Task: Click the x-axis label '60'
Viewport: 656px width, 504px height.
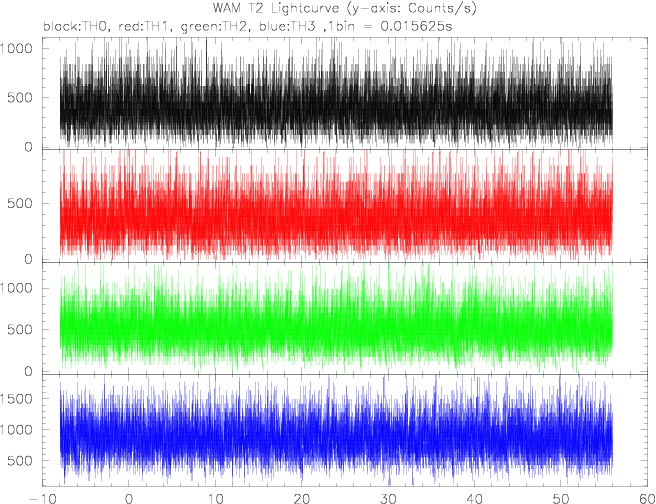Action: [647, 499]
